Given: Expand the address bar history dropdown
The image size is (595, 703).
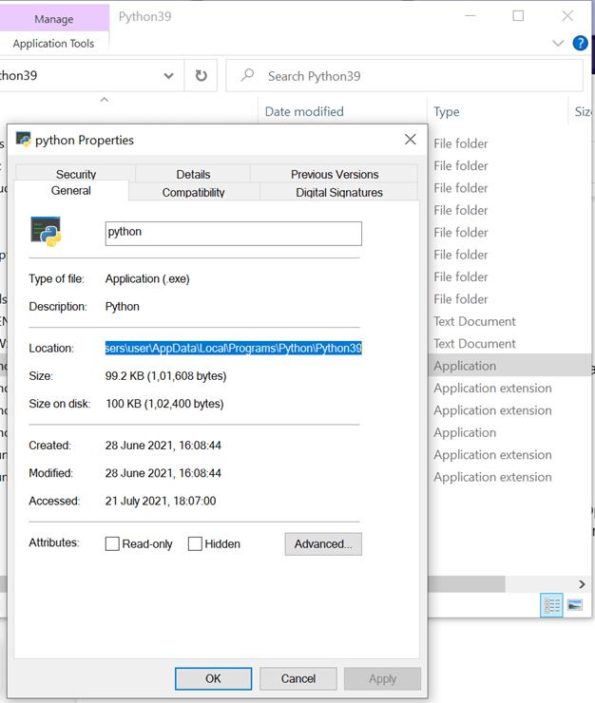Looking at the screenshot, I should click(x=168, y=76).
